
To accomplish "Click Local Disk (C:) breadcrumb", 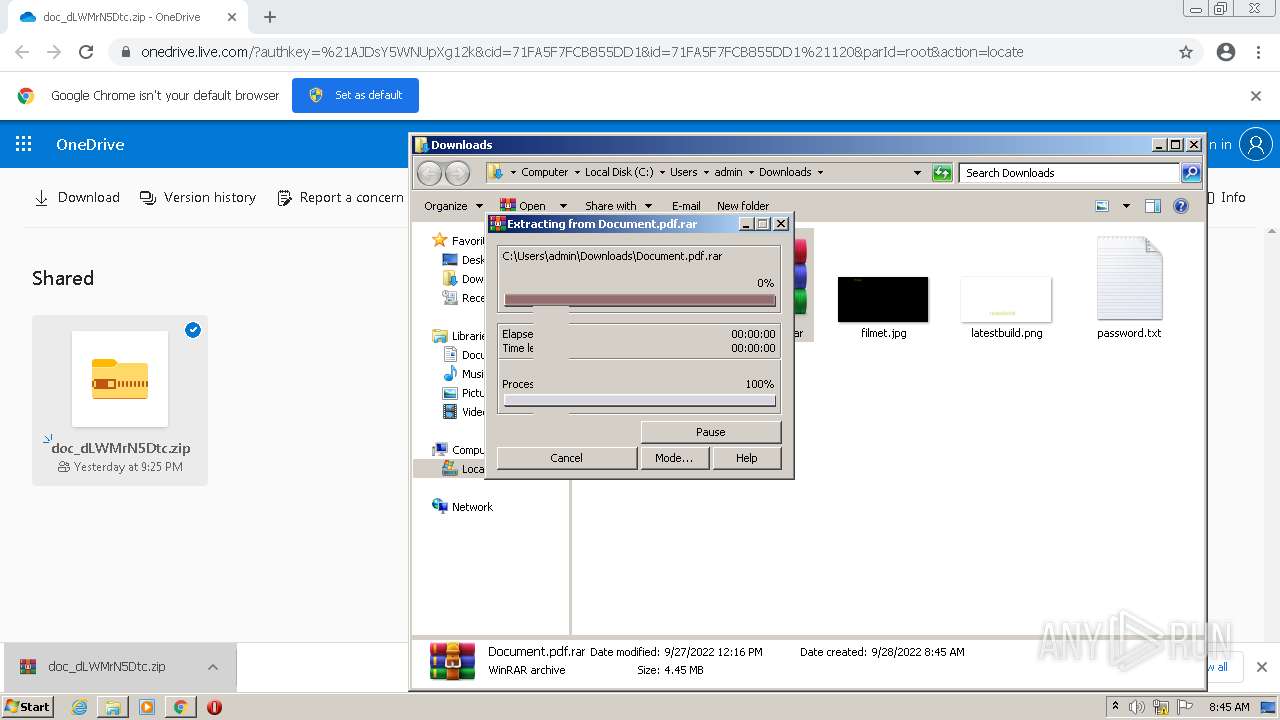I will point(619,172).
